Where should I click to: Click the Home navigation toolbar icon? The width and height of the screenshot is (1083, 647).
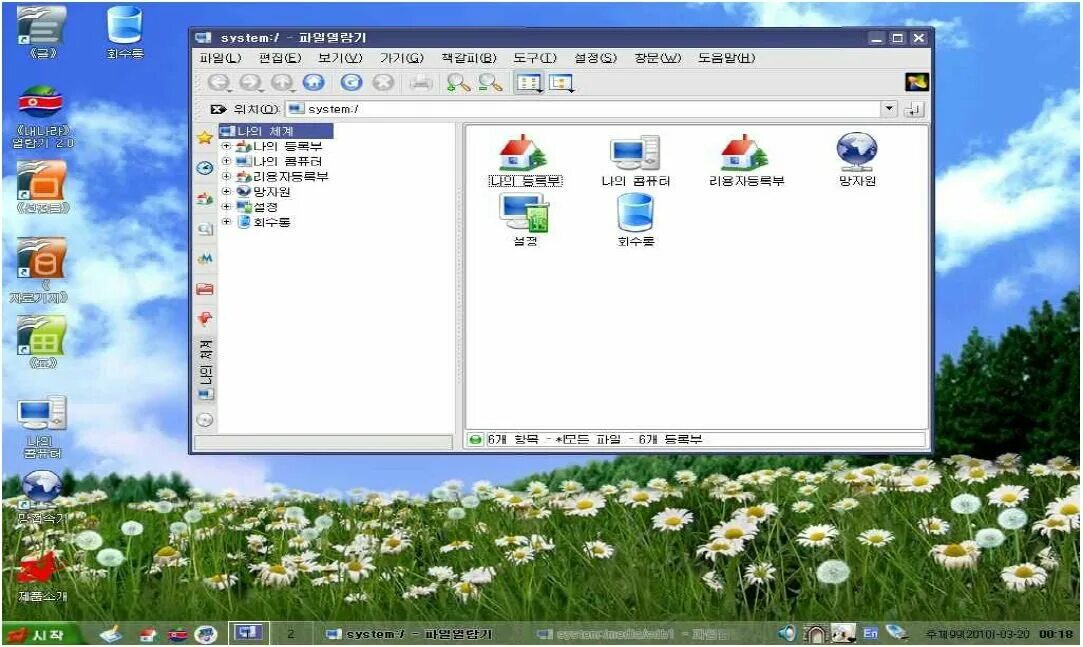313,83
